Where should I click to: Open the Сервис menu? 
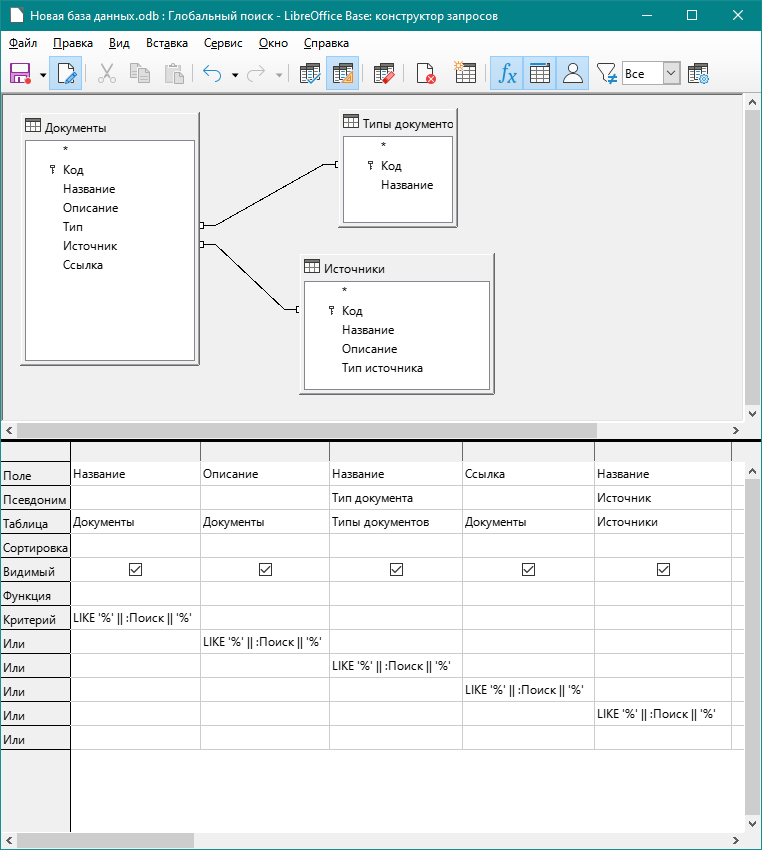223,43
